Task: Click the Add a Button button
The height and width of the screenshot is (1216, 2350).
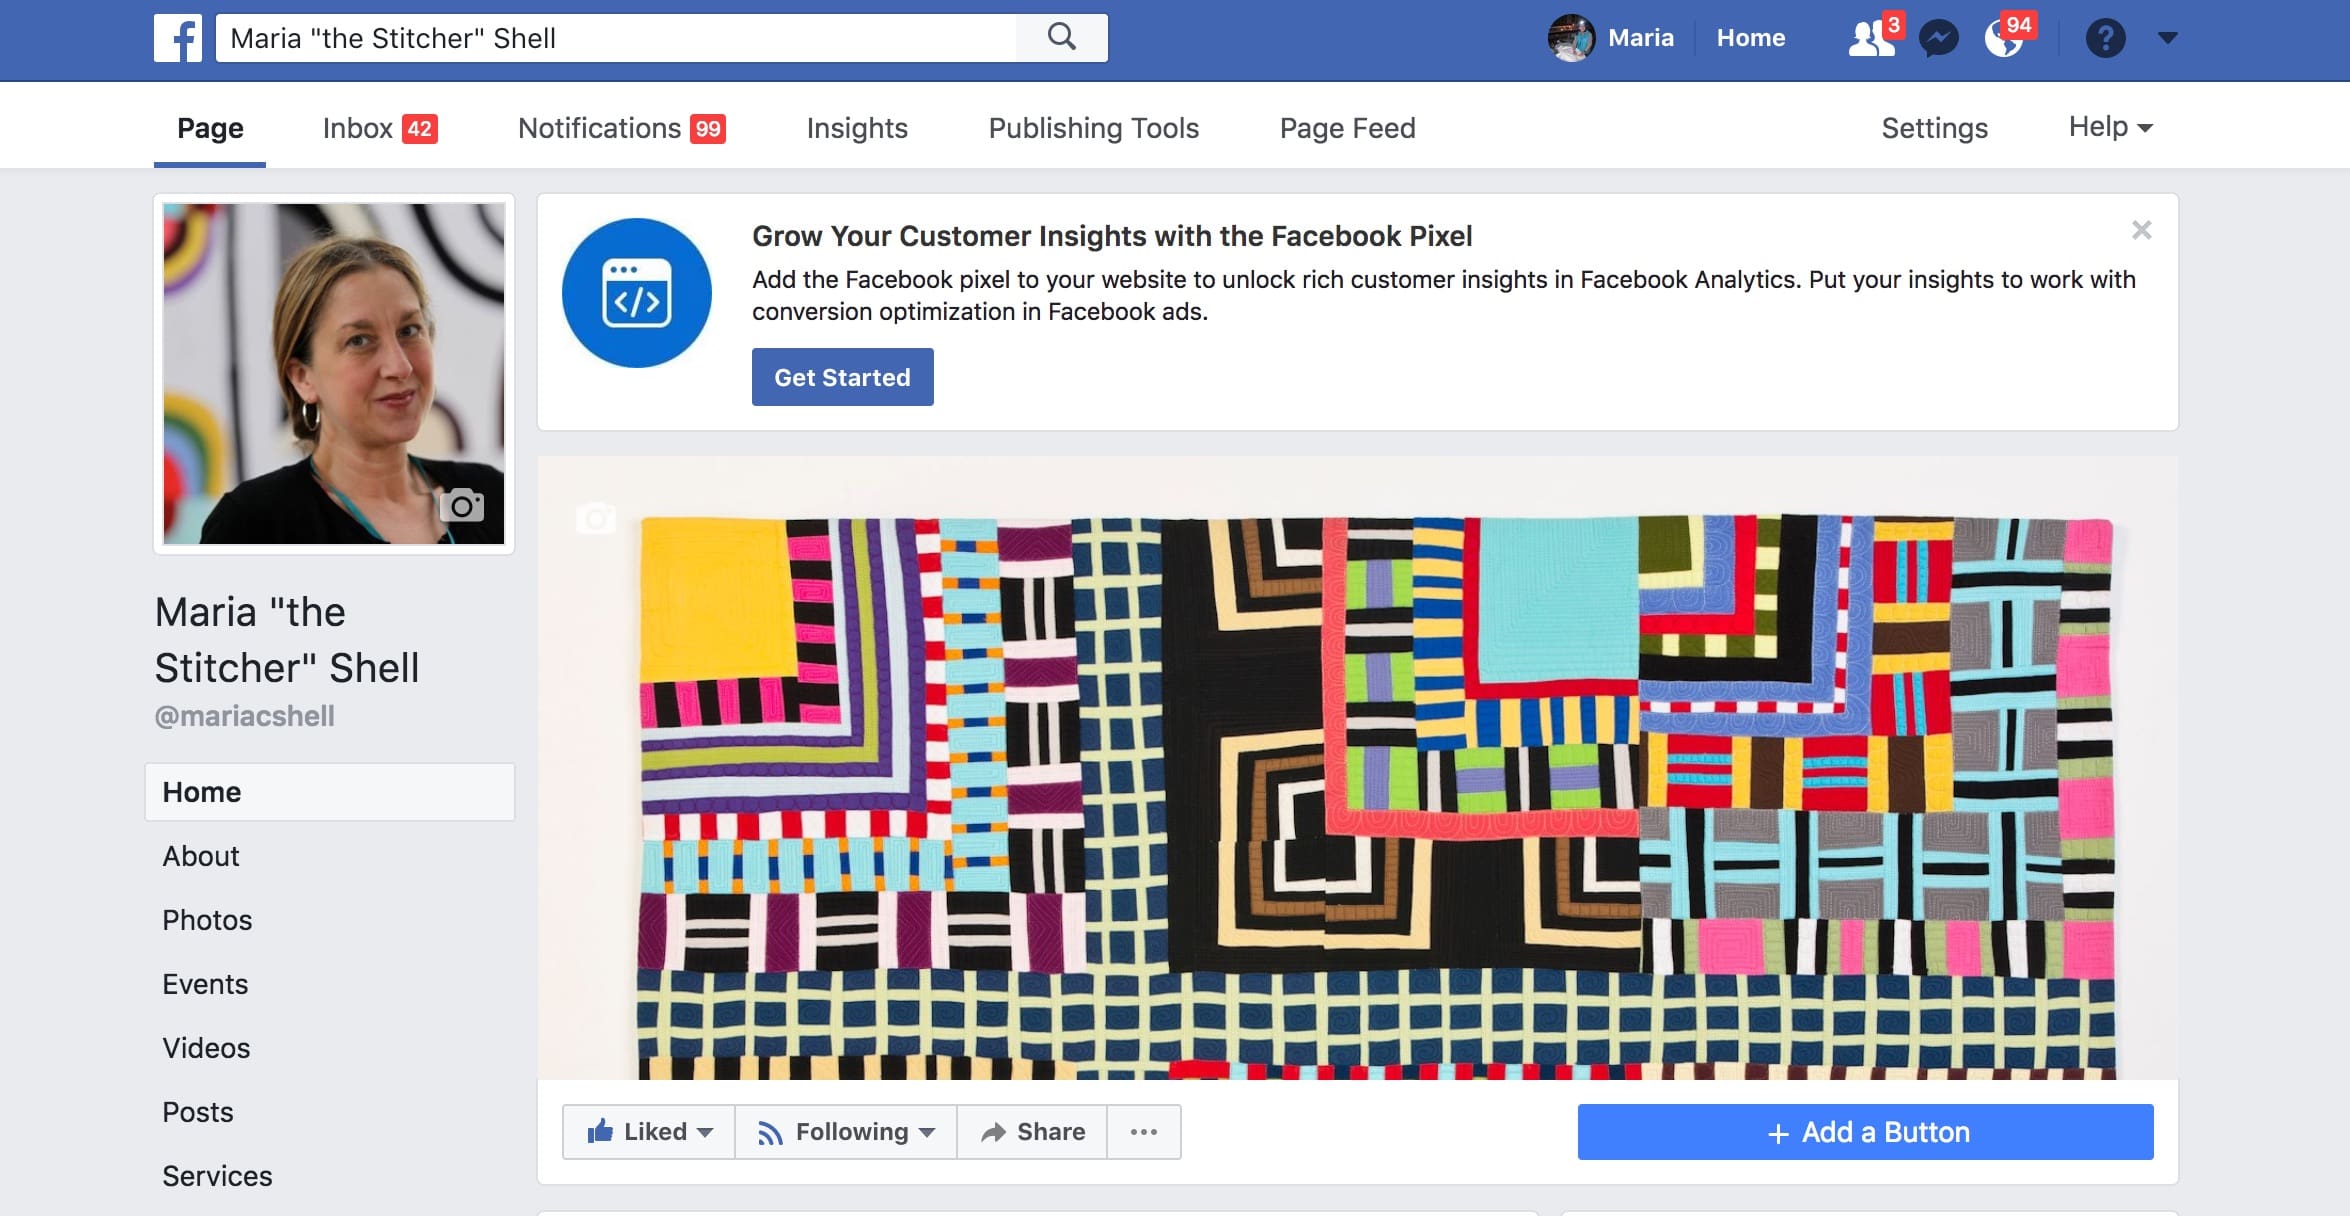Action: coord(1865,1132)
